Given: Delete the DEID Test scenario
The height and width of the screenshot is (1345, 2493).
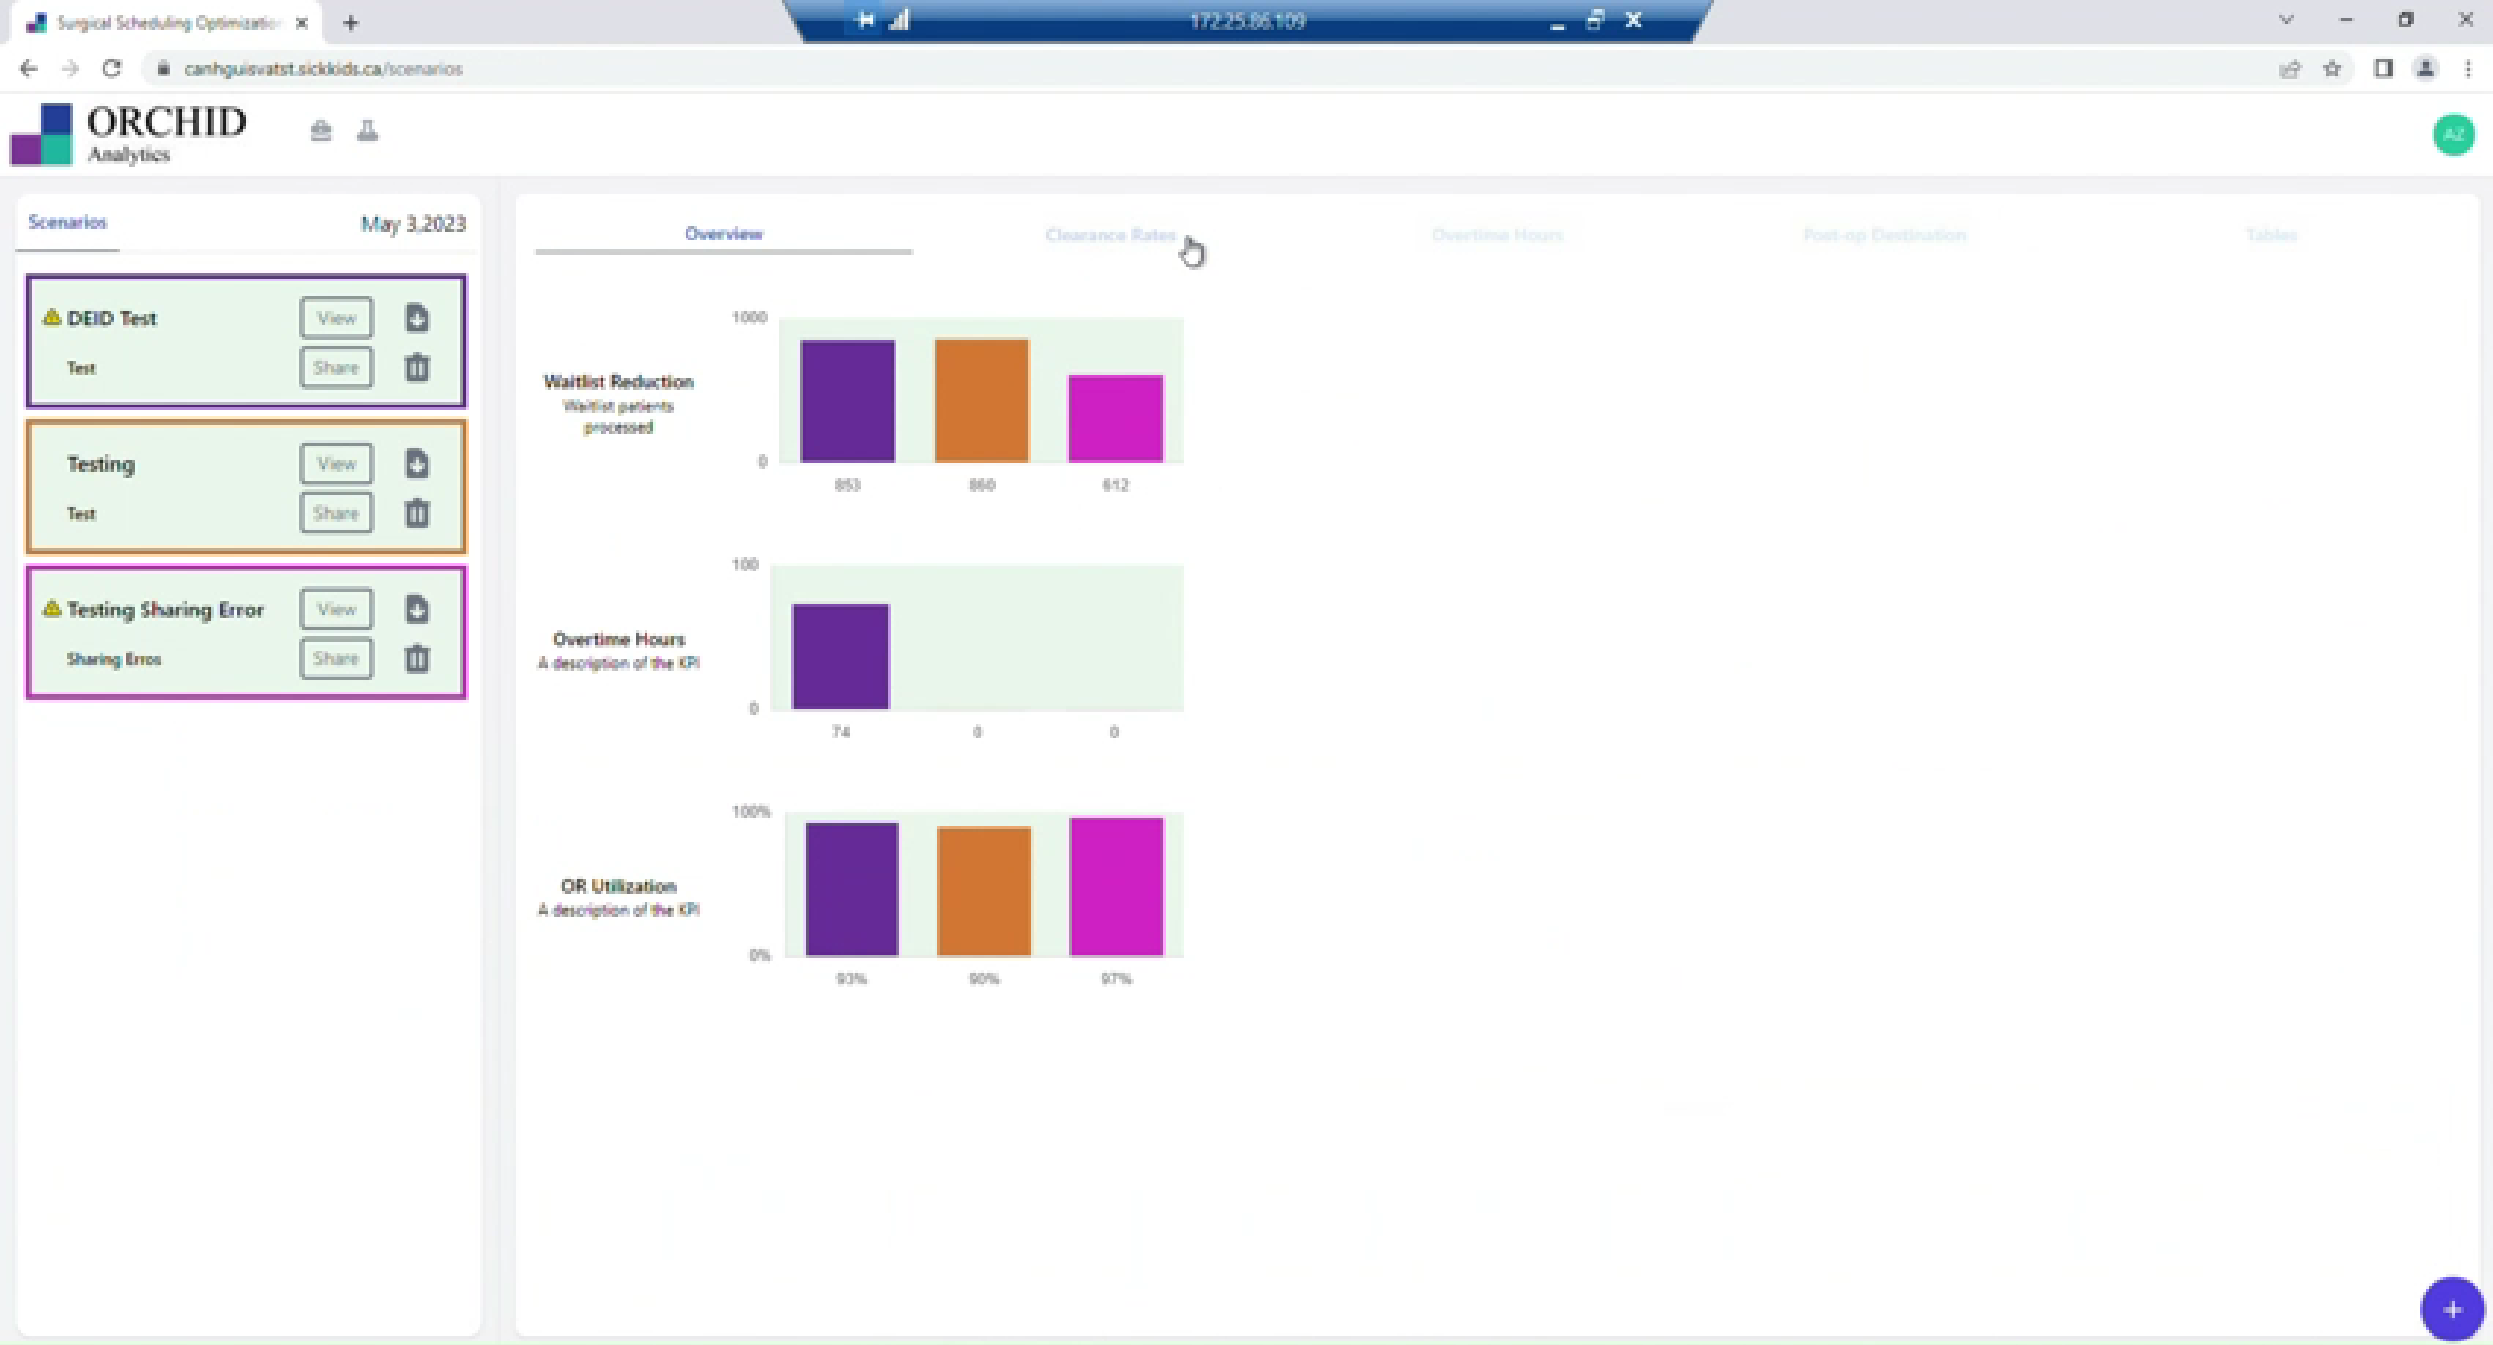Looking at the screenshot, I should (417, 367).
